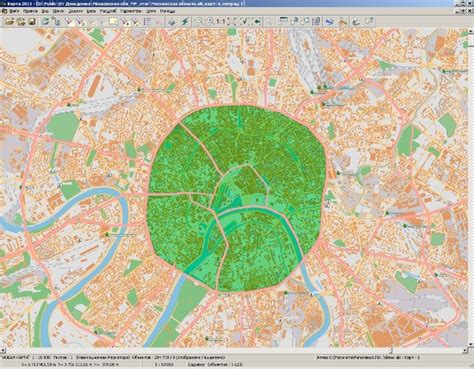
Task: Click the floppy disk save icon
Action: point(32,22)
